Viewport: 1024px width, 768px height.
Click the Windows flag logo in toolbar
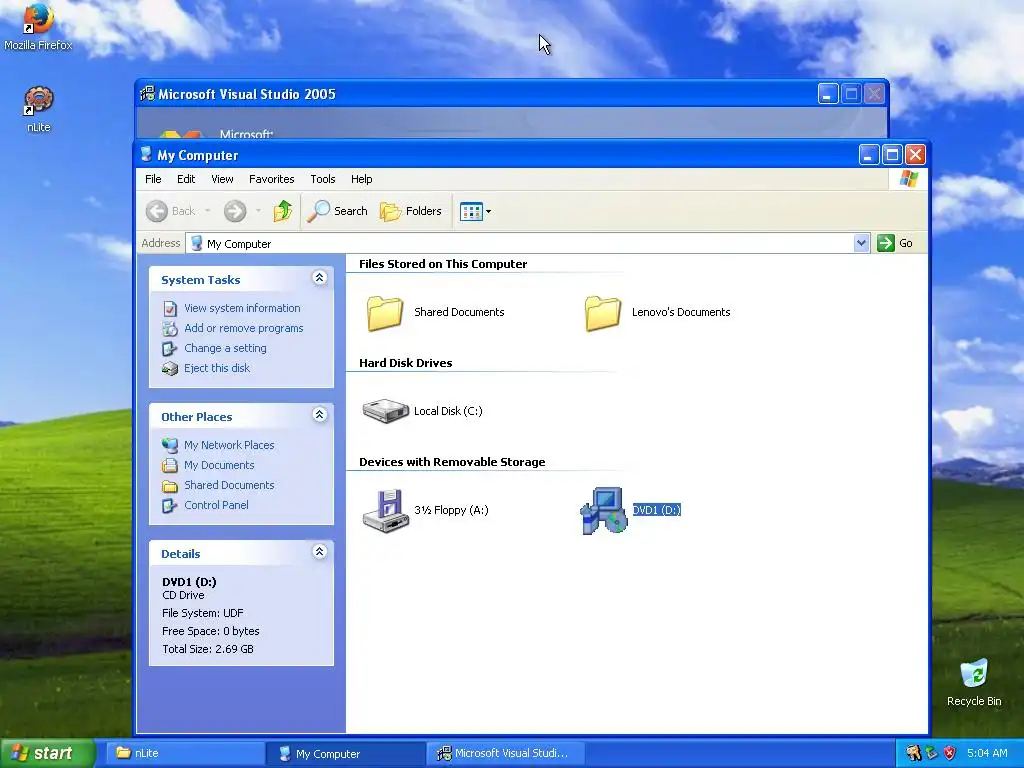pos(908,179)
